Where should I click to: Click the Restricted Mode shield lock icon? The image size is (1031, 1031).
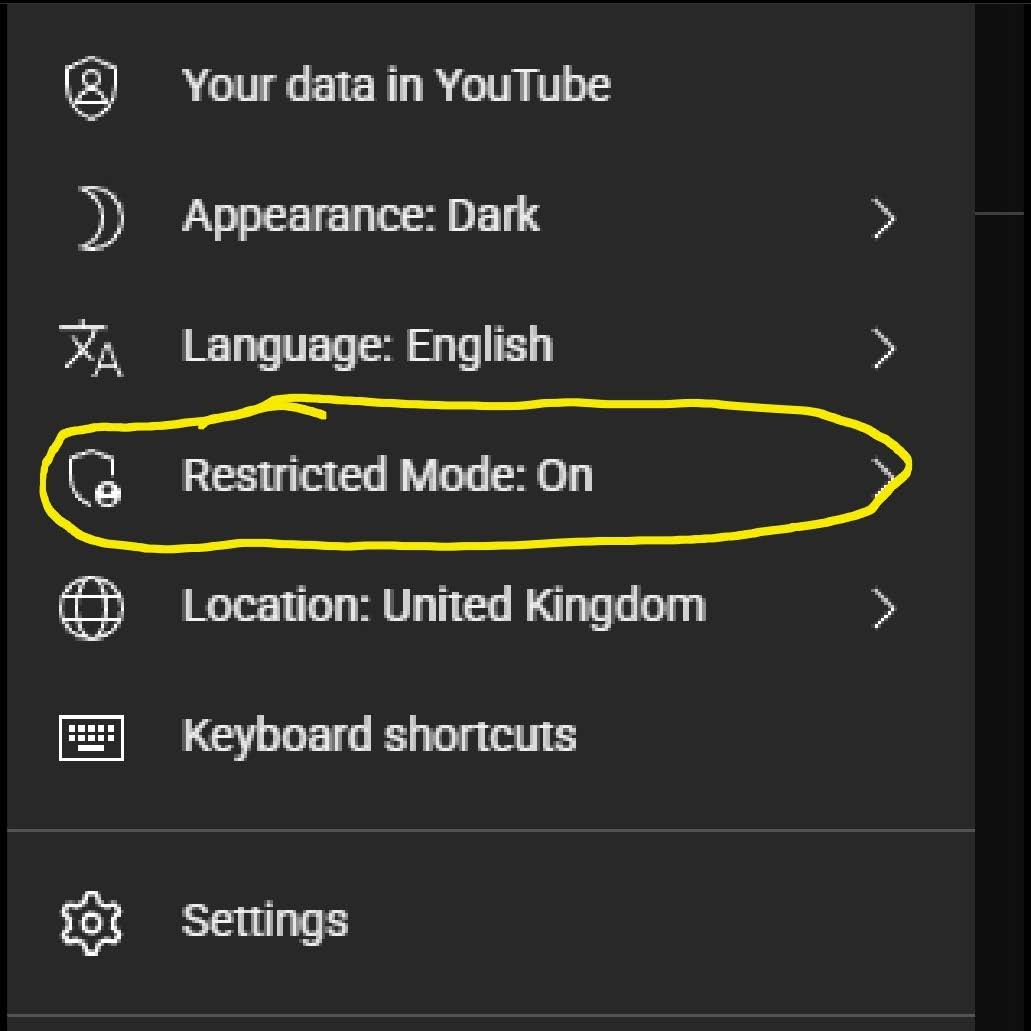pos(93,478)
